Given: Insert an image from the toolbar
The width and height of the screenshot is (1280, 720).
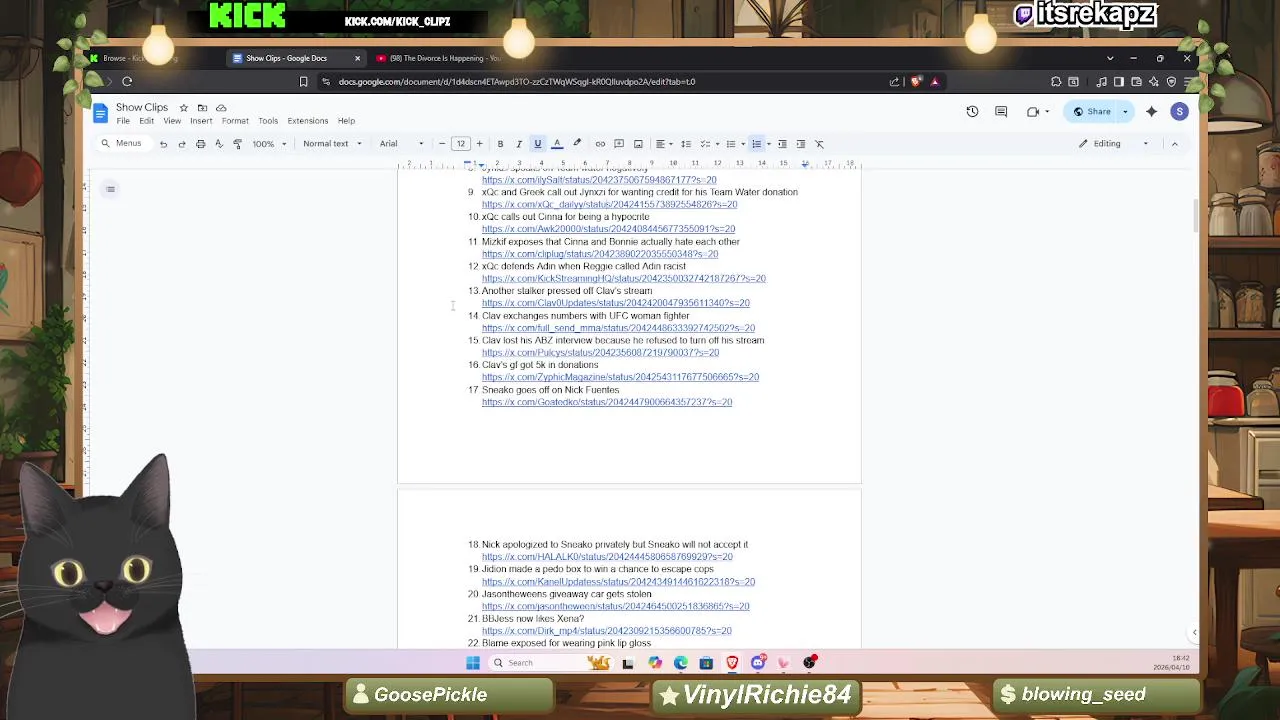Looking at the screenshot, I should pos(638,144).
